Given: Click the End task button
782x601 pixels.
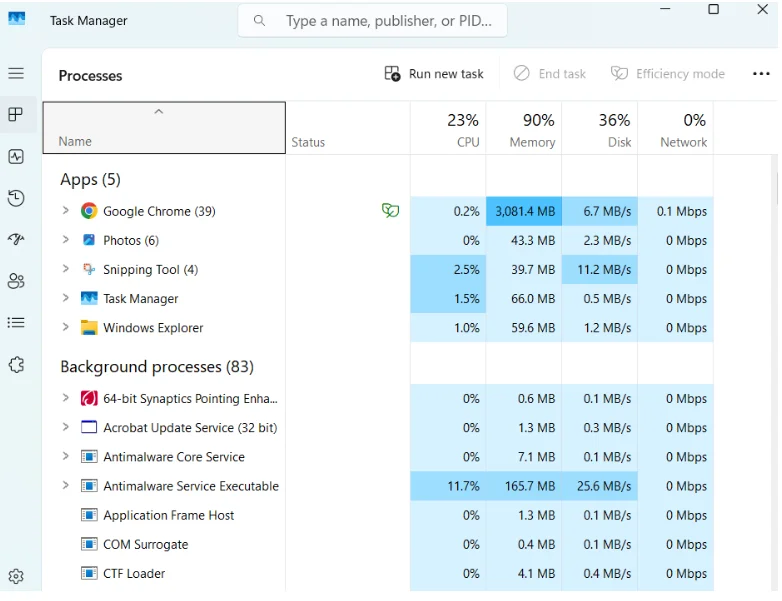Looking at the screenshot, I should (x=550, y=74).
